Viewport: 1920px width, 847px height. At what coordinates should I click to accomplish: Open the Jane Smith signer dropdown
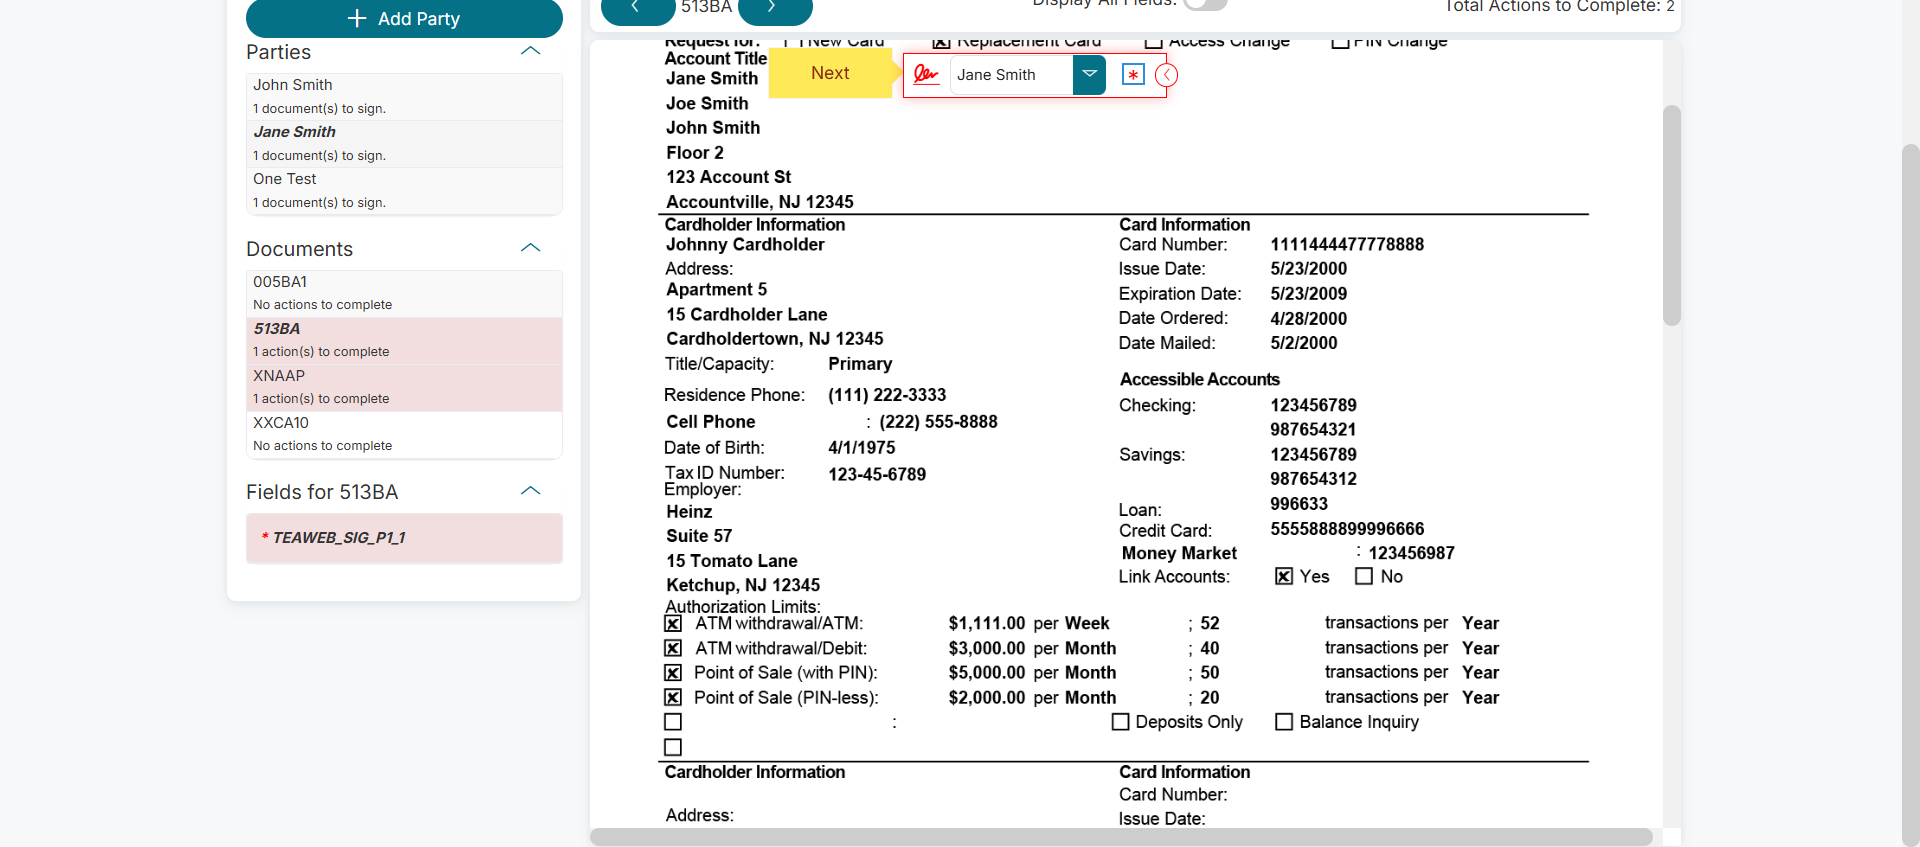(1089, 75)
